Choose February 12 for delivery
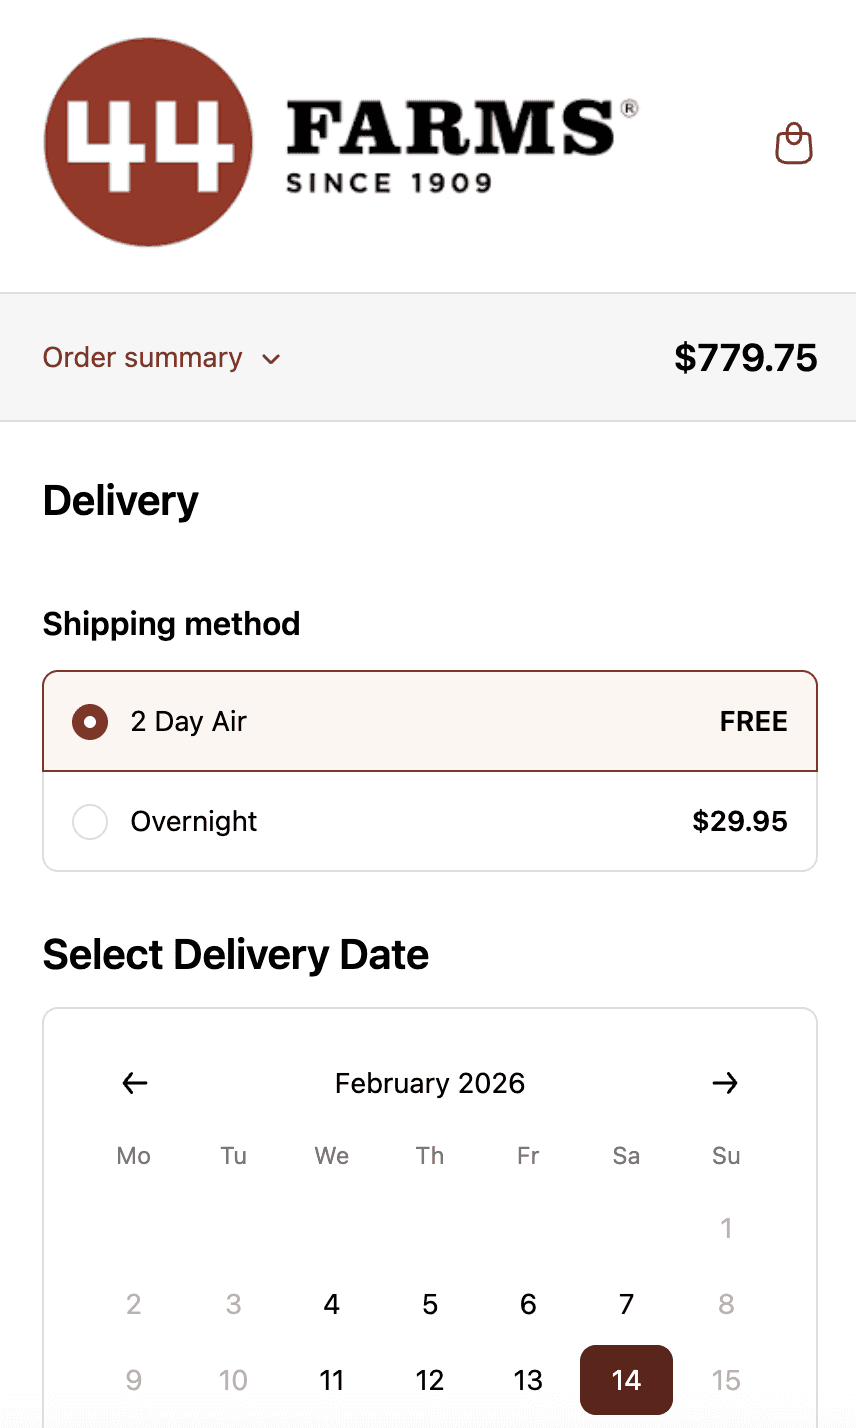 pyautogui.click(x=430, y=1380)
